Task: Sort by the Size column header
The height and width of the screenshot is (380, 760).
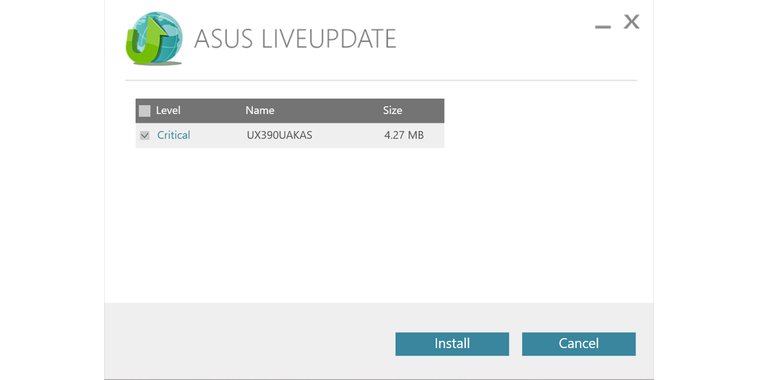Action: pos(392,111)
